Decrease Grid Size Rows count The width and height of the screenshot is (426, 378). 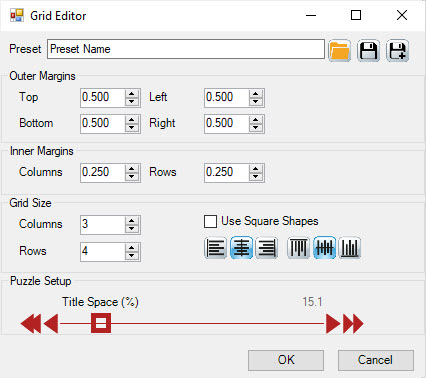[x=132, y=256]
